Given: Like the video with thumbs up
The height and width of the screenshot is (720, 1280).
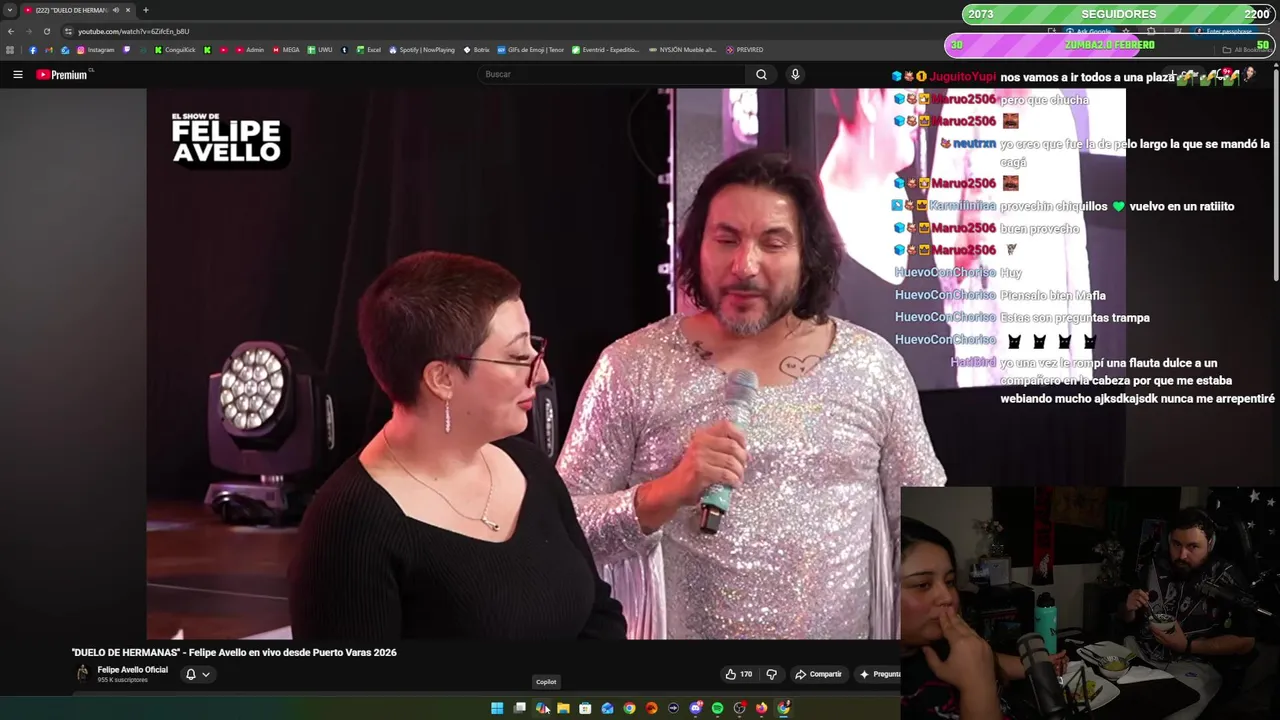Looking at the screenshot, I should (739, 674).
